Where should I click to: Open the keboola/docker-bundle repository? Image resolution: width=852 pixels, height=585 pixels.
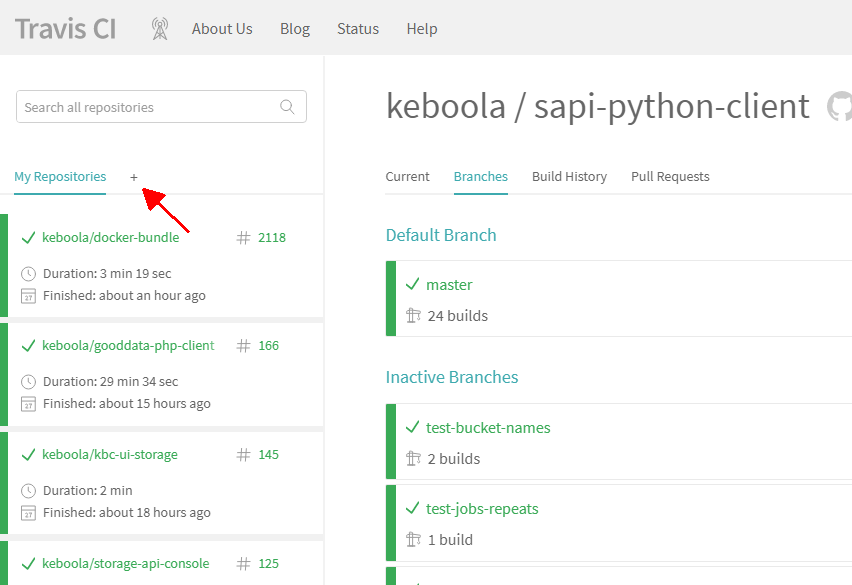(111, 237)
